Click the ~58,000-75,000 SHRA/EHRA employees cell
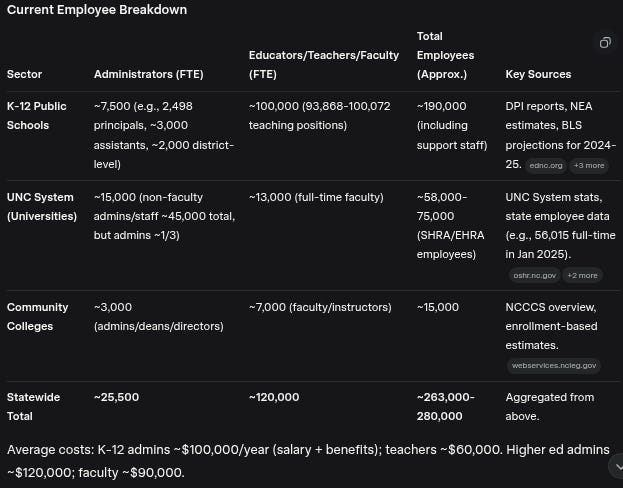This screenshot has width=623, height=488. click(x=450, y=226)
